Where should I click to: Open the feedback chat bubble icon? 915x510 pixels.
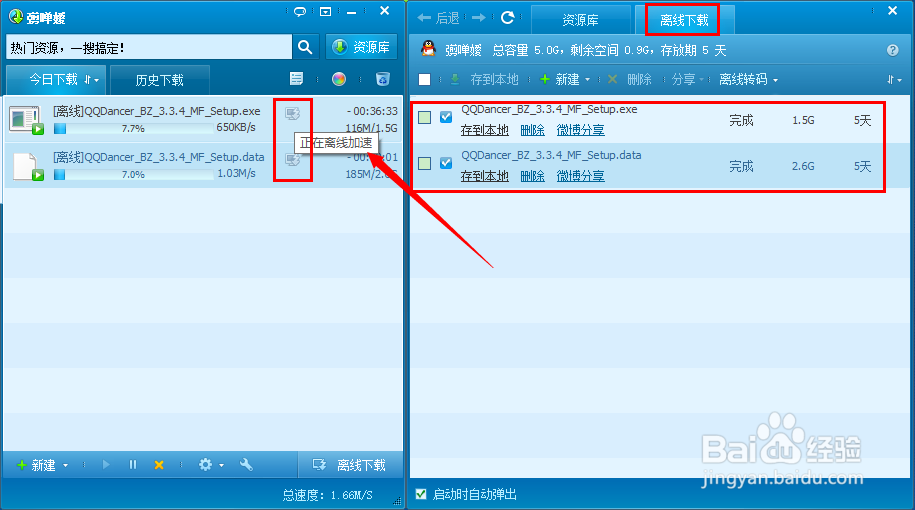[300, 12]
